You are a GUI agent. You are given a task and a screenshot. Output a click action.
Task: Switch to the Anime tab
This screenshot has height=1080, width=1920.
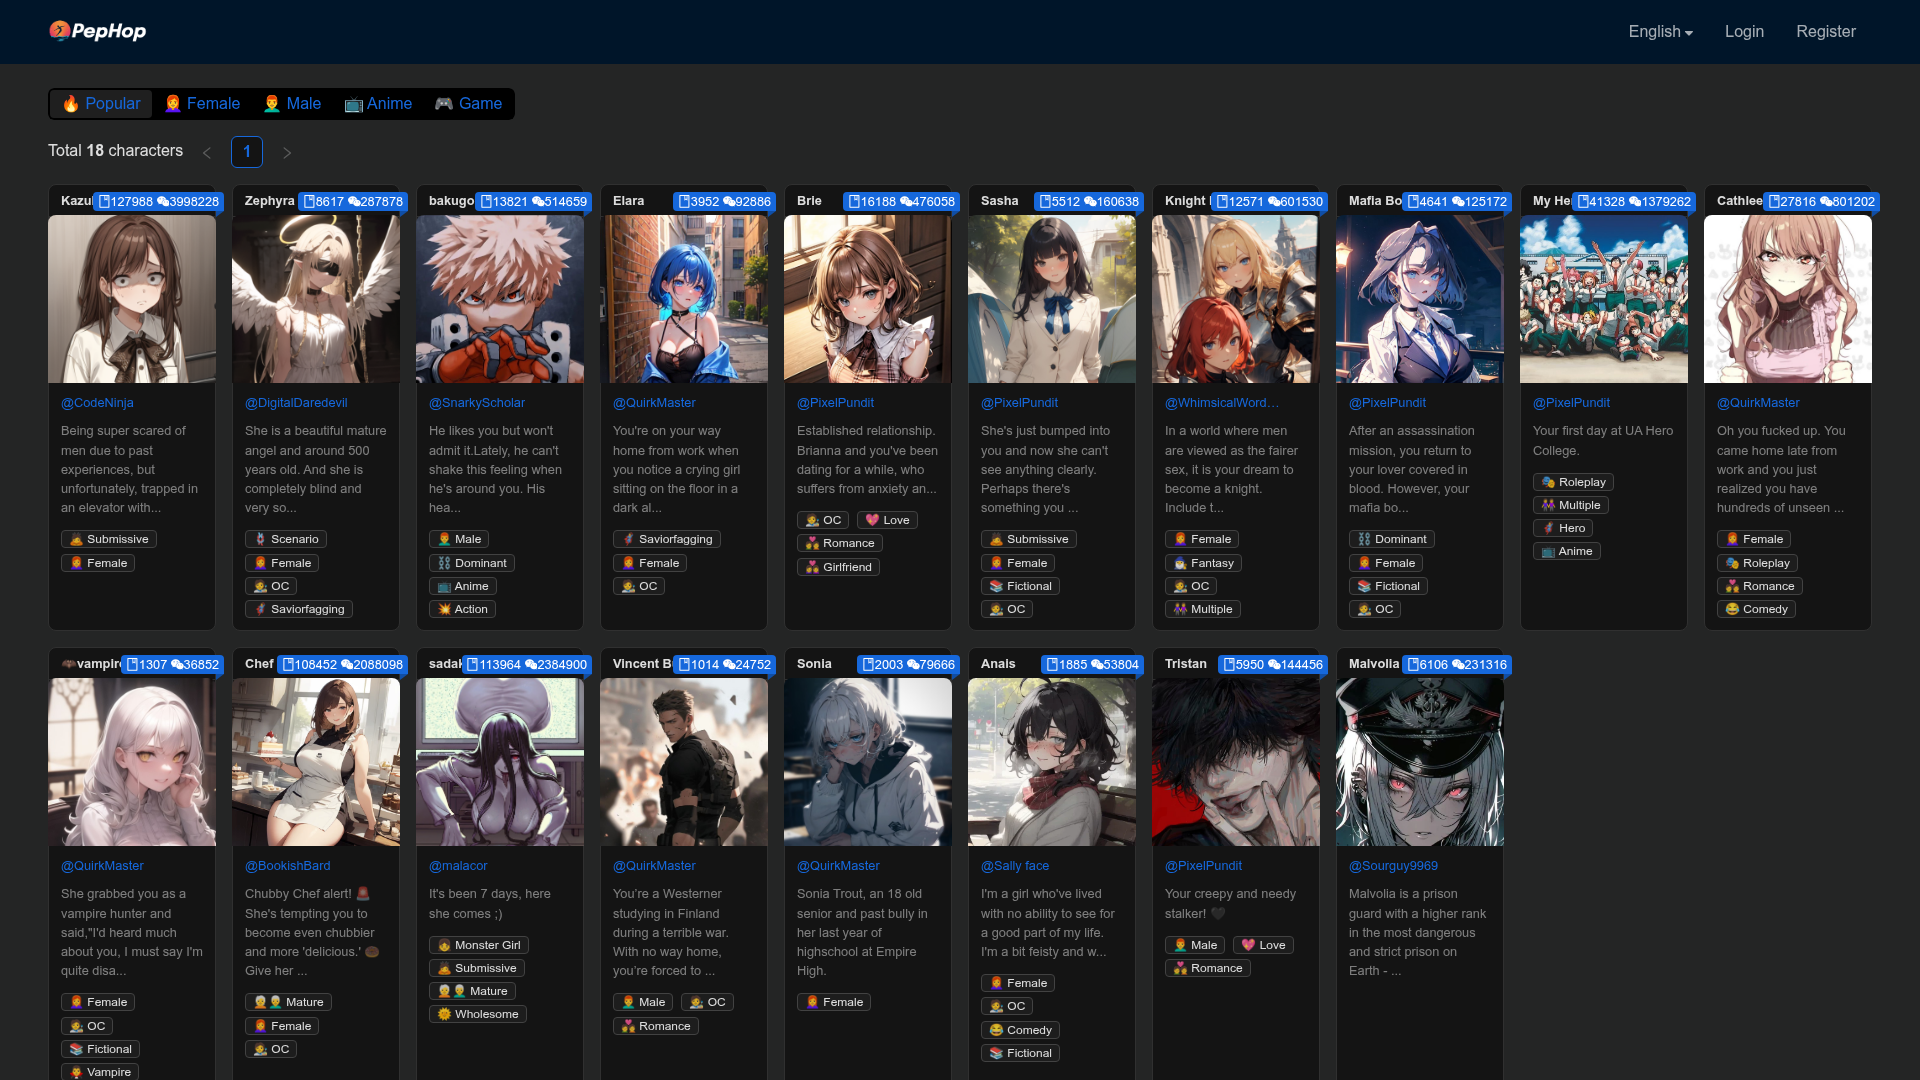[378, 104]
